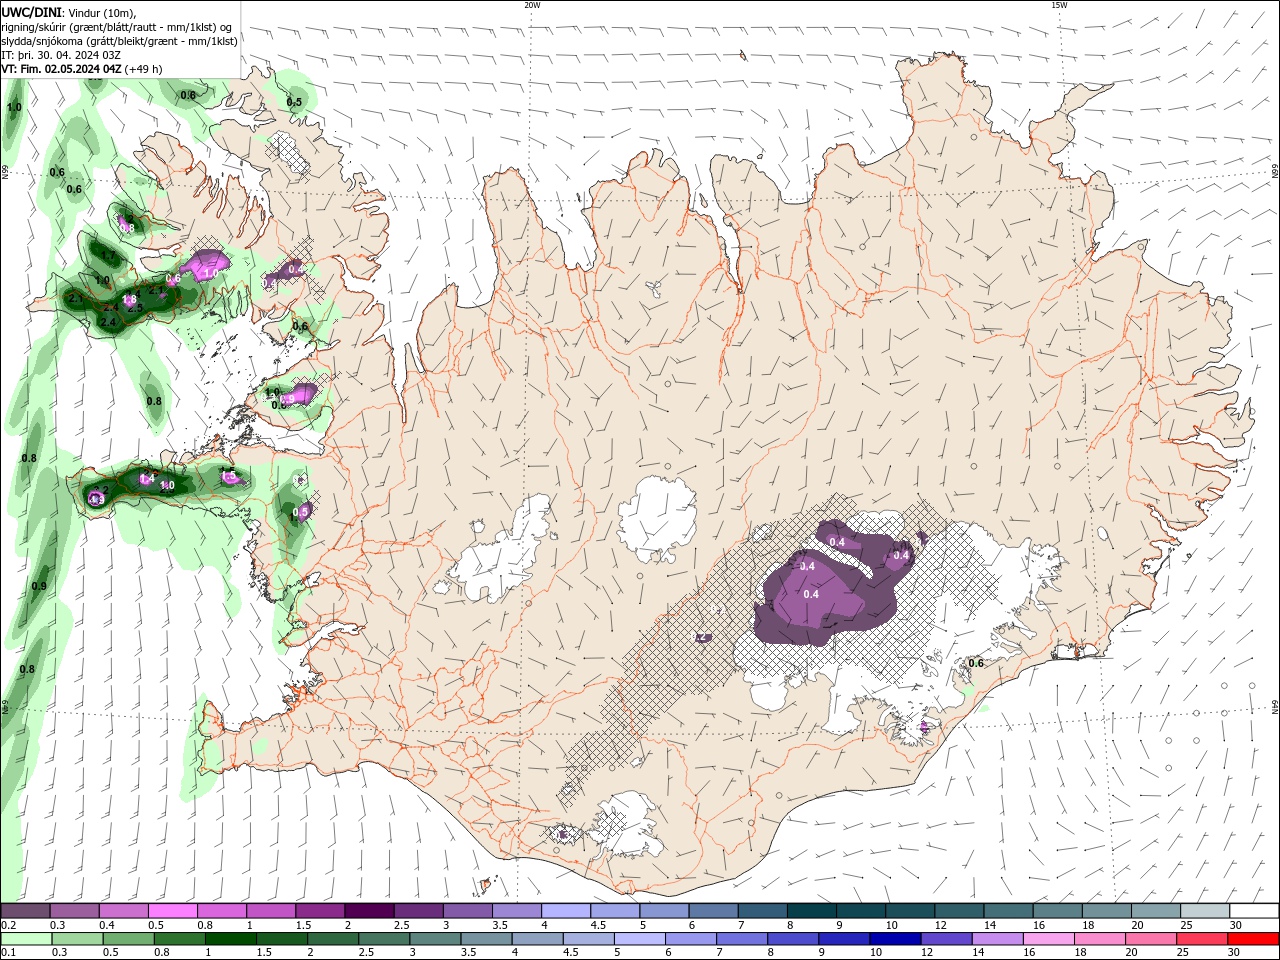Select the deep blue swatch starting at 10, lower scale
Image resolution: width=1280 pixels, height=960 pixels.
894,939
